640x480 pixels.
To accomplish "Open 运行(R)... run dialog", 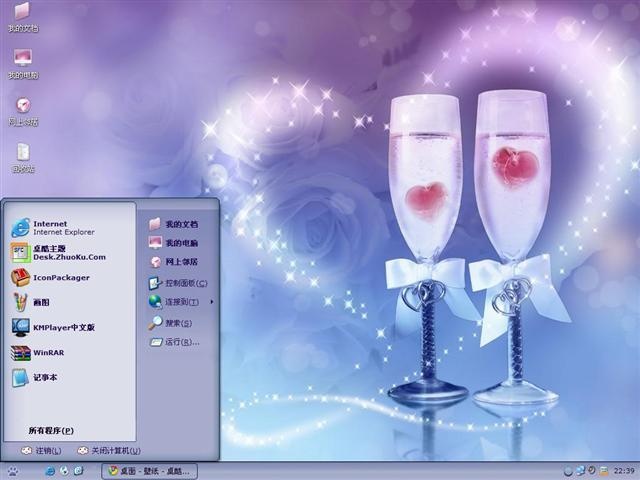I will click(174, 342).
